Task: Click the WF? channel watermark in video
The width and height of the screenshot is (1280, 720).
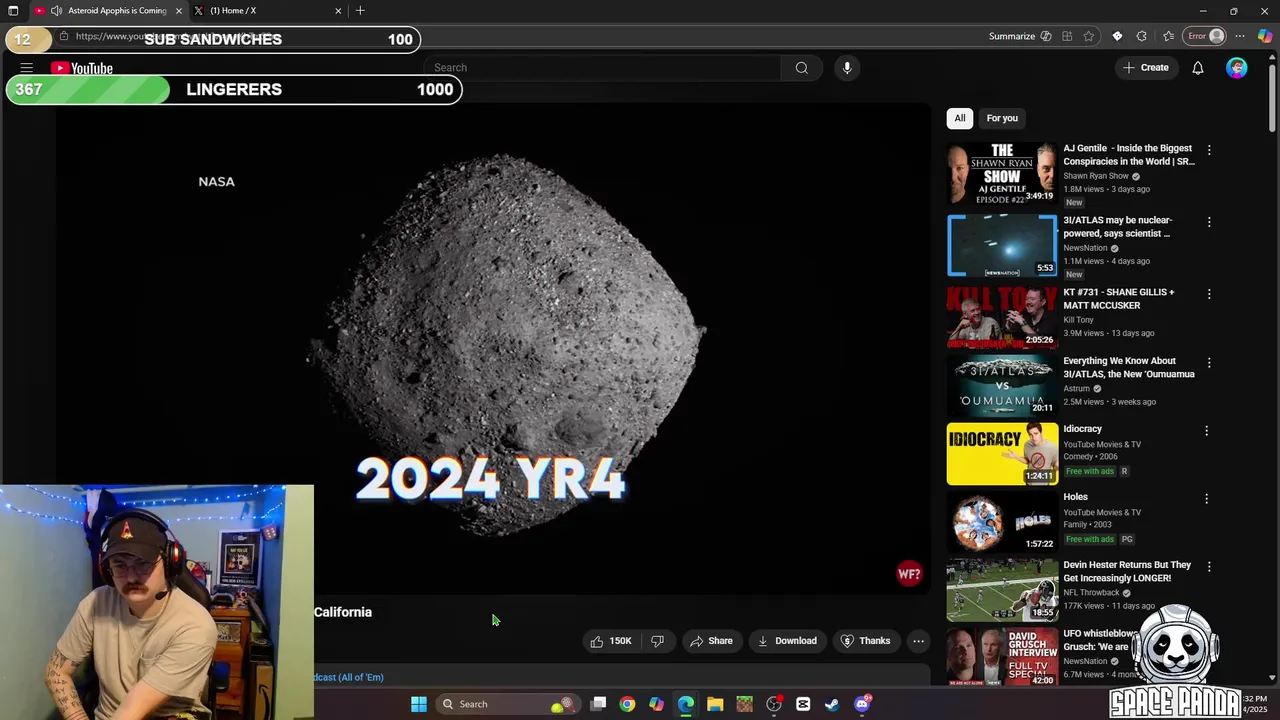Action: pos(909,574)
